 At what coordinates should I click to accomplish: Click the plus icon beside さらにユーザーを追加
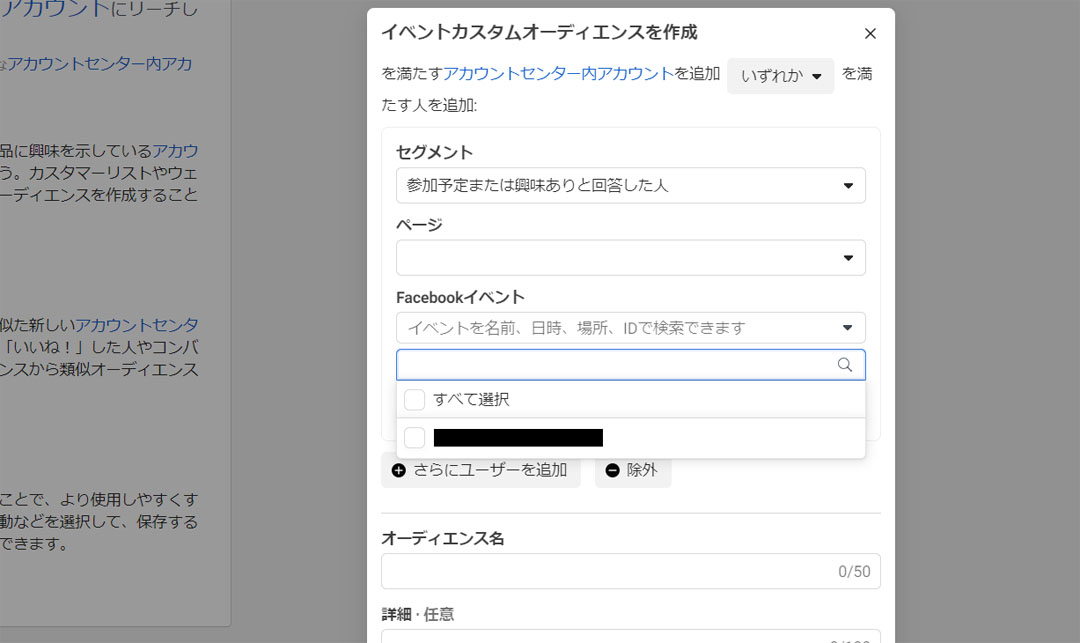tap(399, 470)
